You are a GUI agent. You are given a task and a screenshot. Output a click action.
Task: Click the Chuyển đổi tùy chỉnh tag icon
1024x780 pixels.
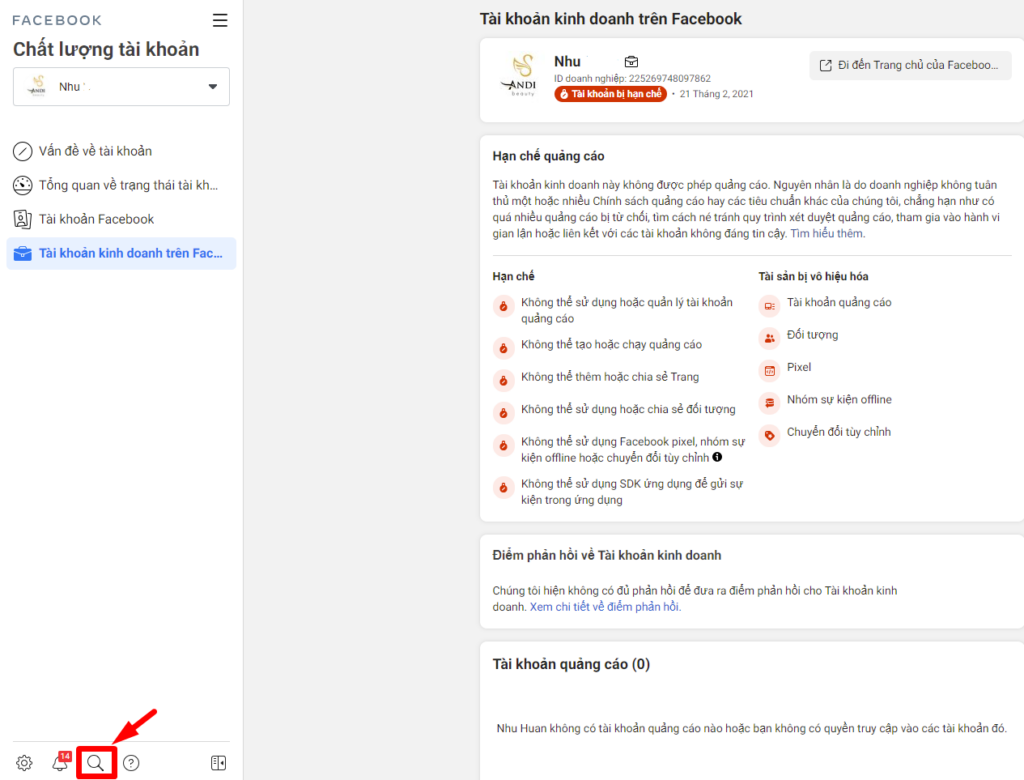770,436
